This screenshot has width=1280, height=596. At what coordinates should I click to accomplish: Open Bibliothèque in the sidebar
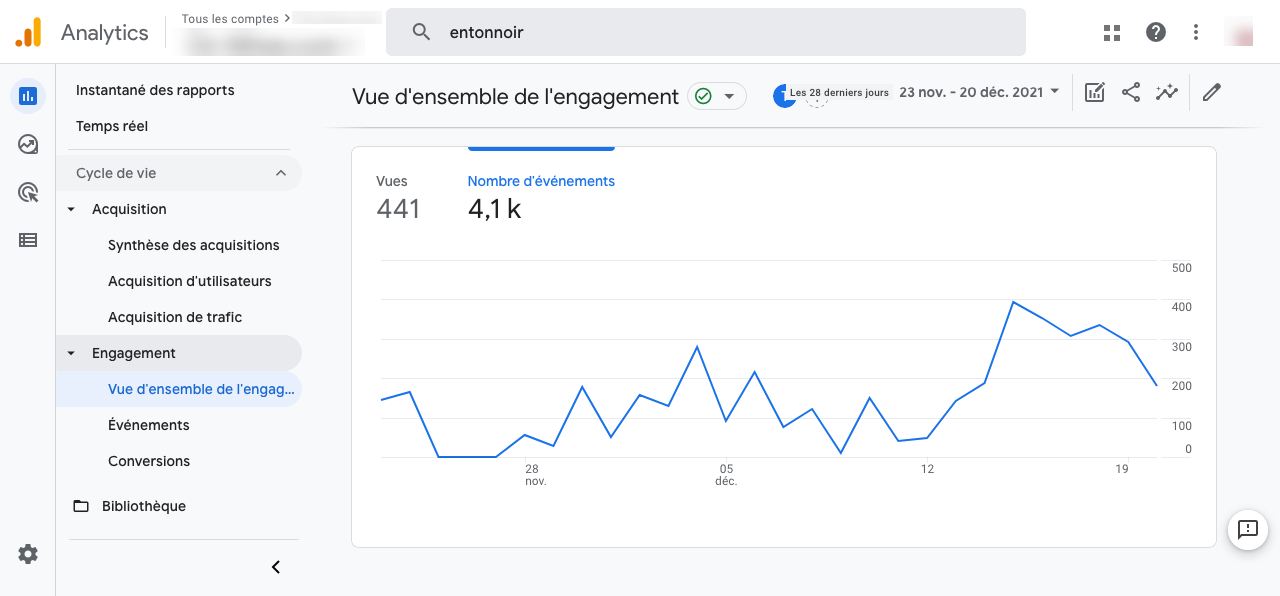[x=143, y=506]
